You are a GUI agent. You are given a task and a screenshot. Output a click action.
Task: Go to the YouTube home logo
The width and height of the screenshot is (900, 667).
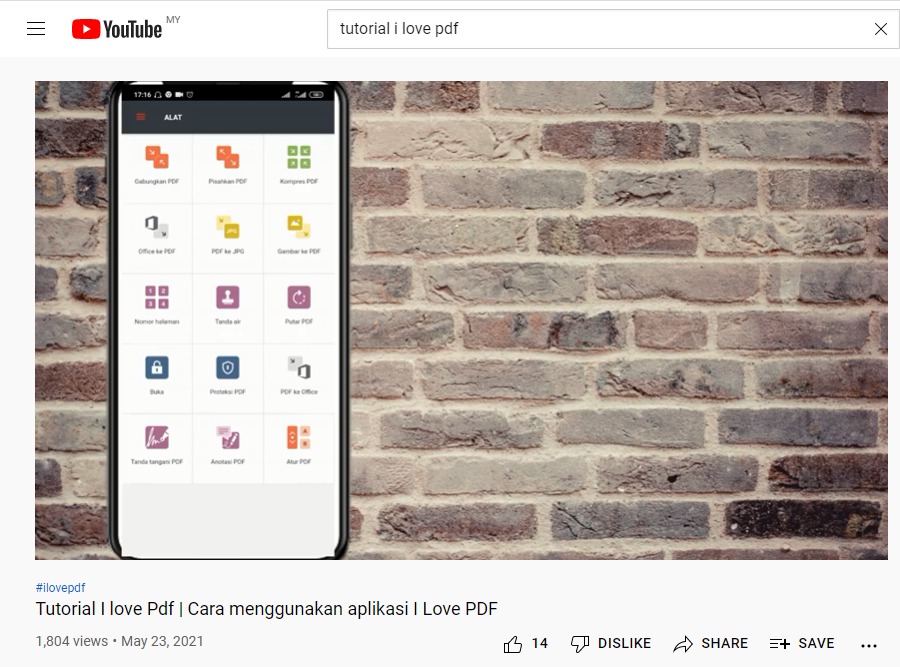[117, 29]
